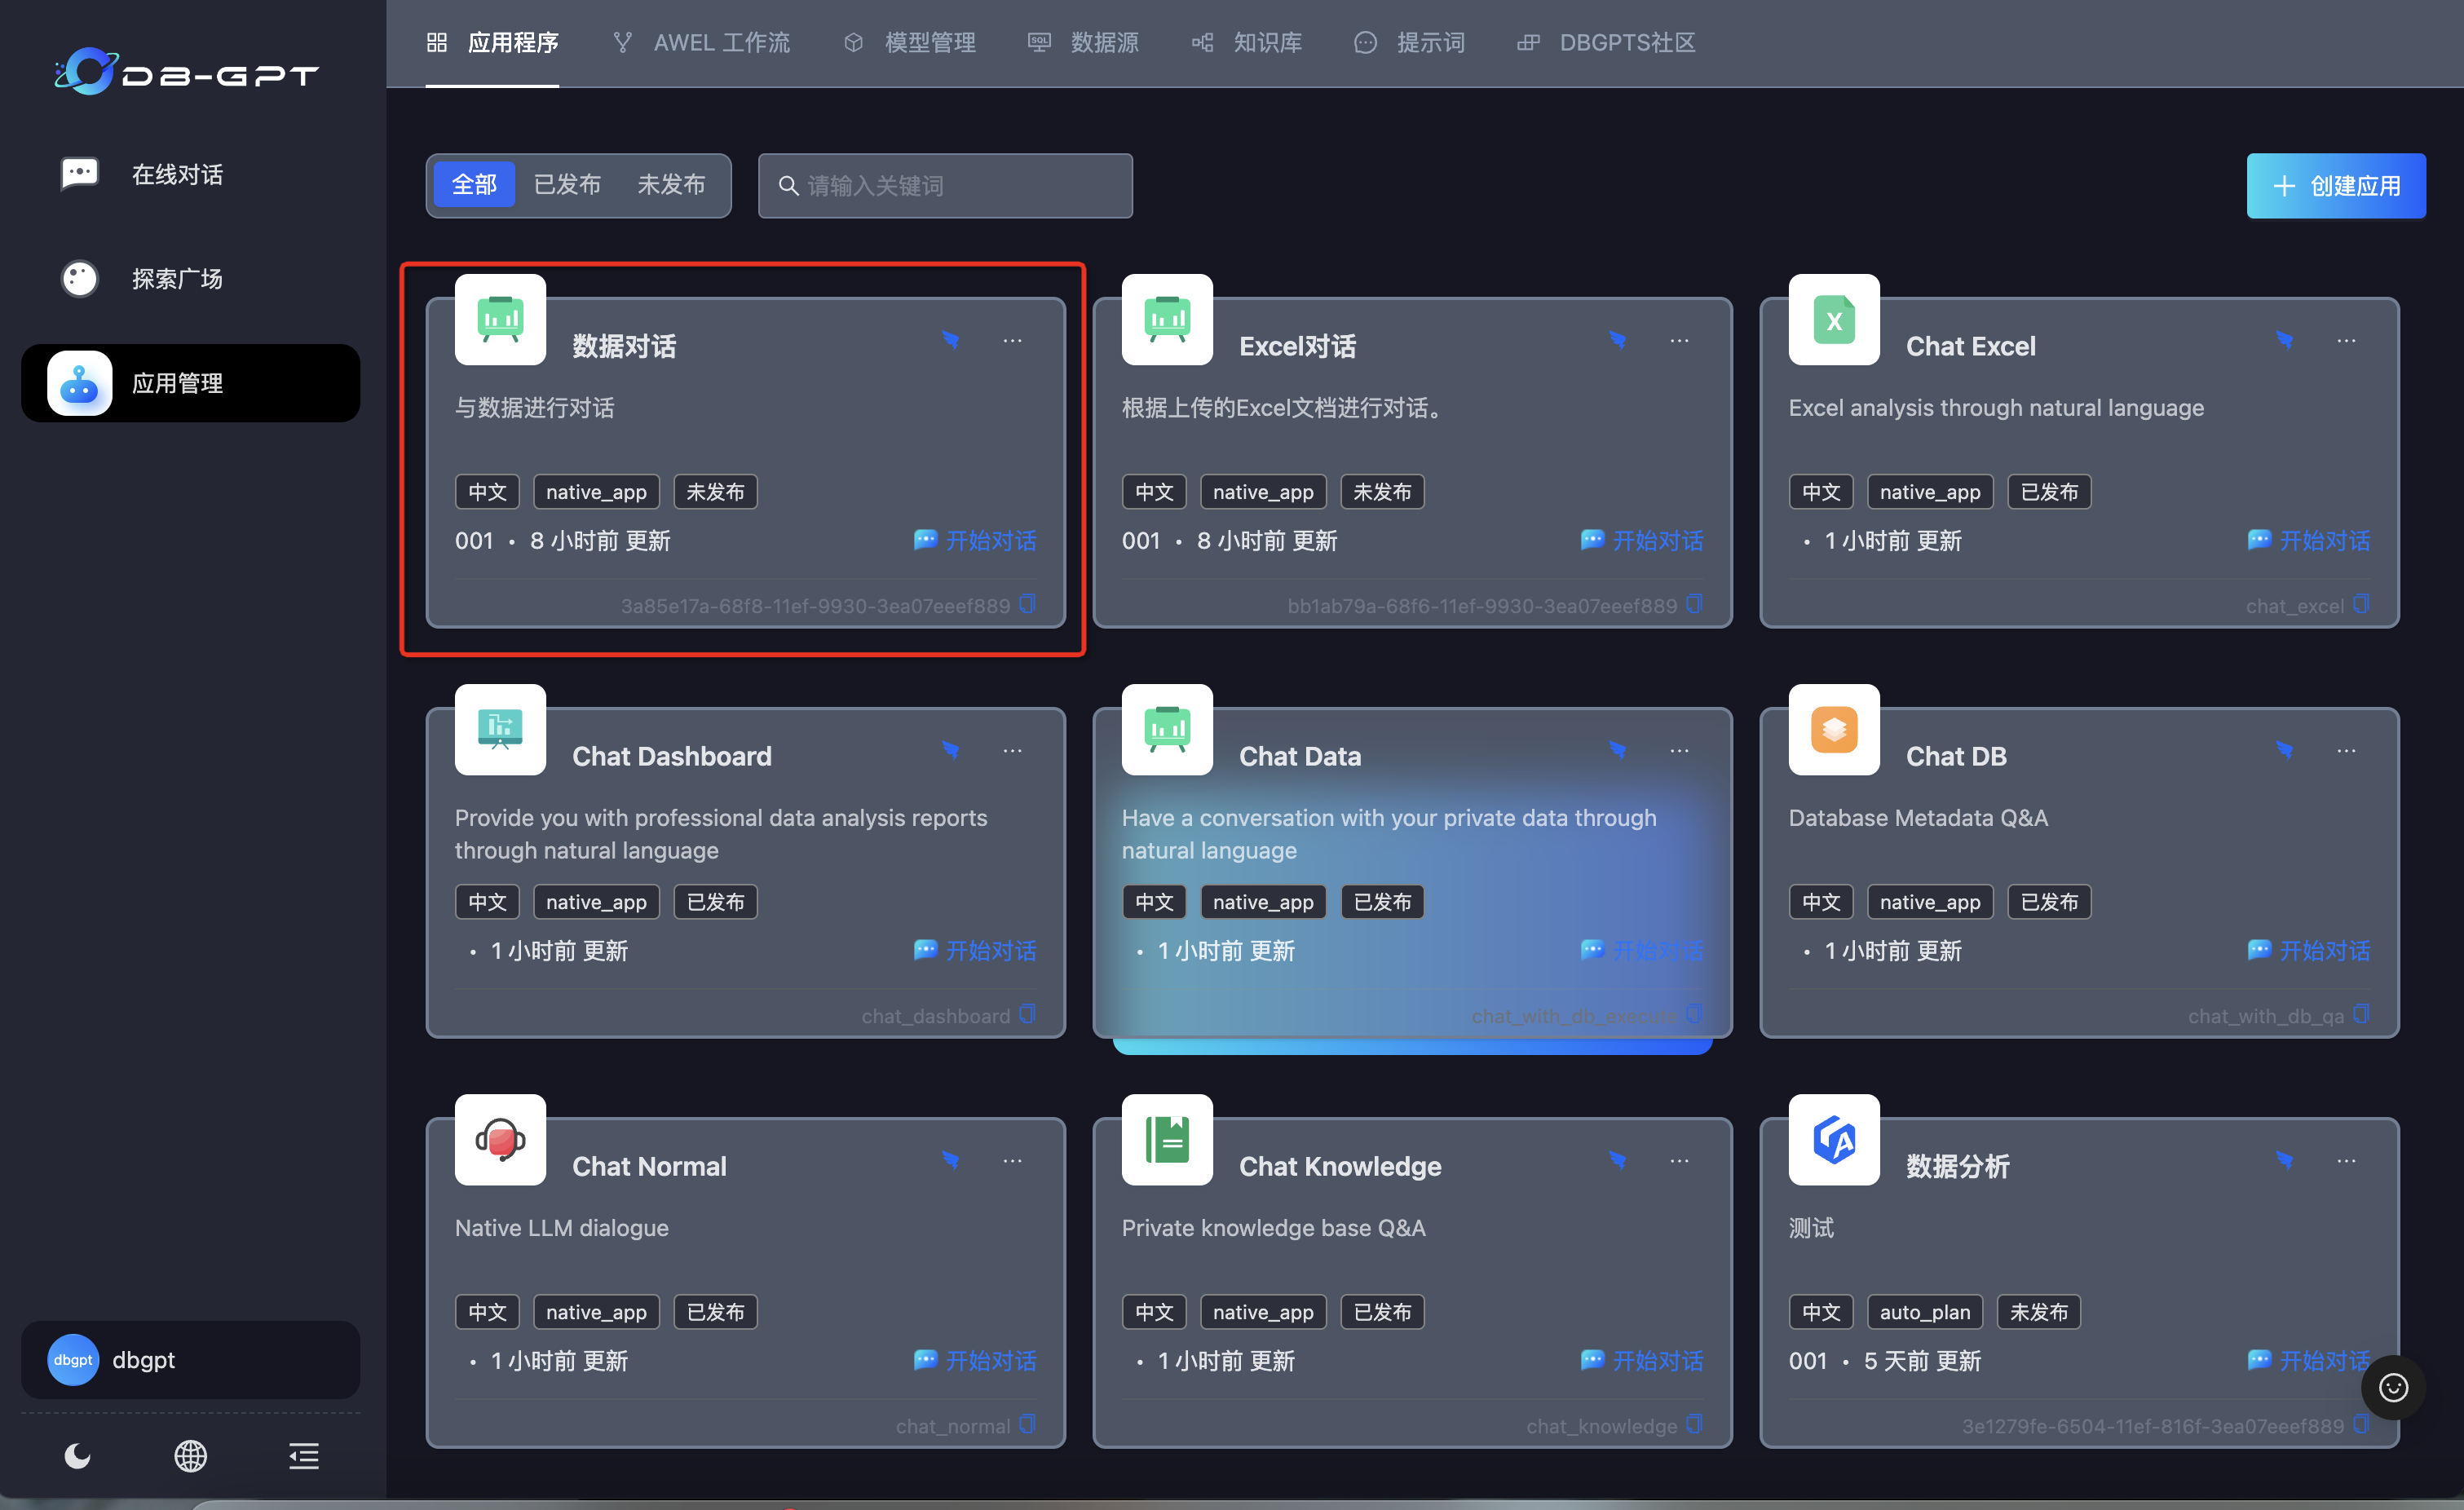2464x1510 pixels.
Task: Open ellipsis menu on Chat DB card
Action: tap(2346, 750)
